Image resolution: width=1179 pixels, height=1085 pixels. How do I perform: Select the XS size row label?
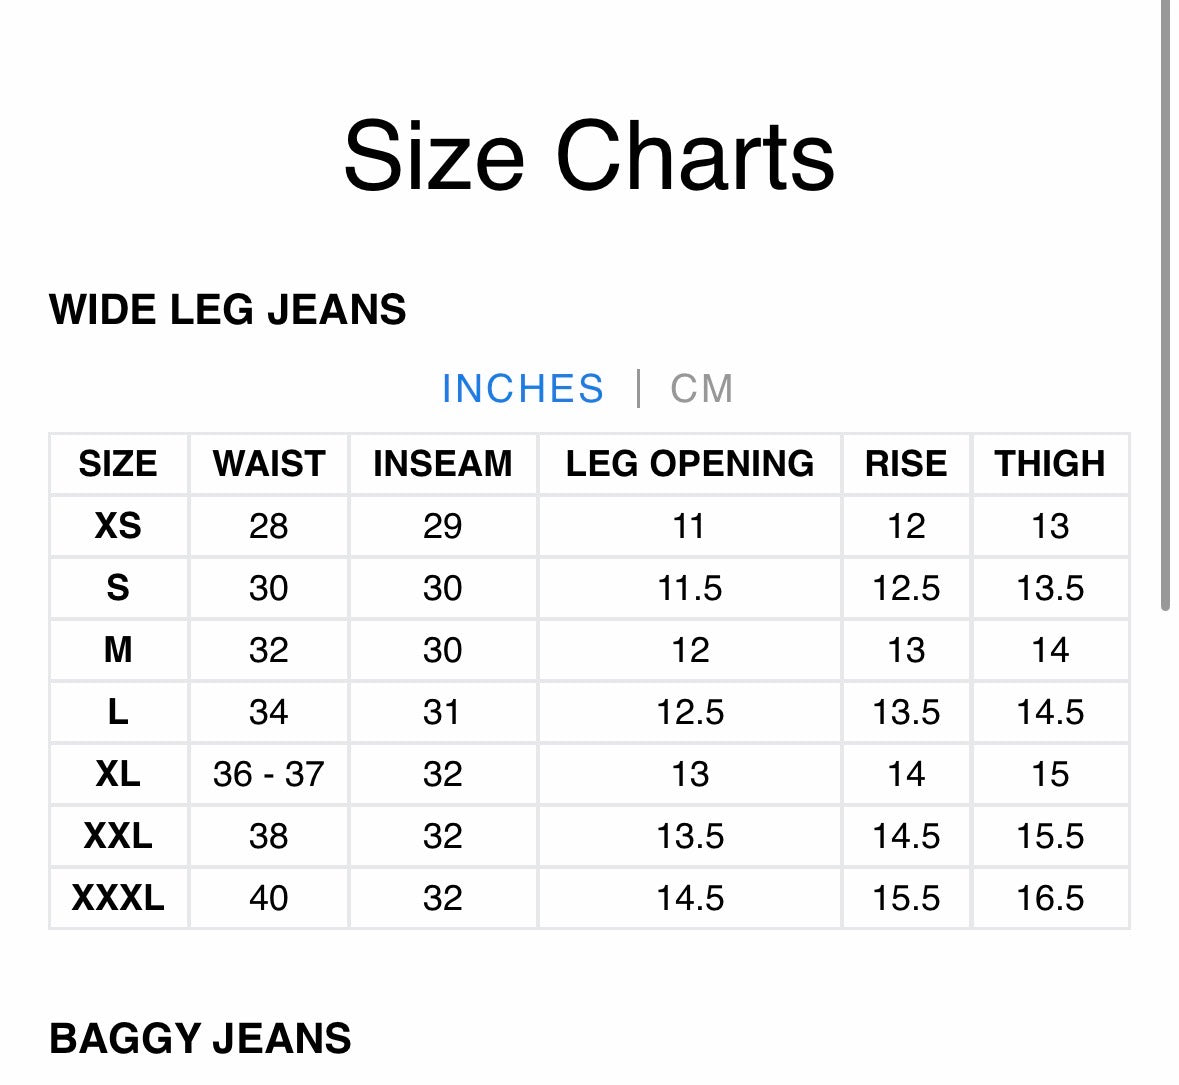click(118, 526)
